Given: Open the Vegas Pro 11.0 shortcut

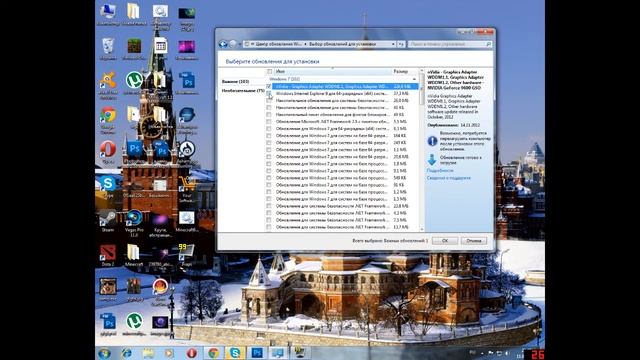Looking at the screenshot, I should [x=134, y=222].
